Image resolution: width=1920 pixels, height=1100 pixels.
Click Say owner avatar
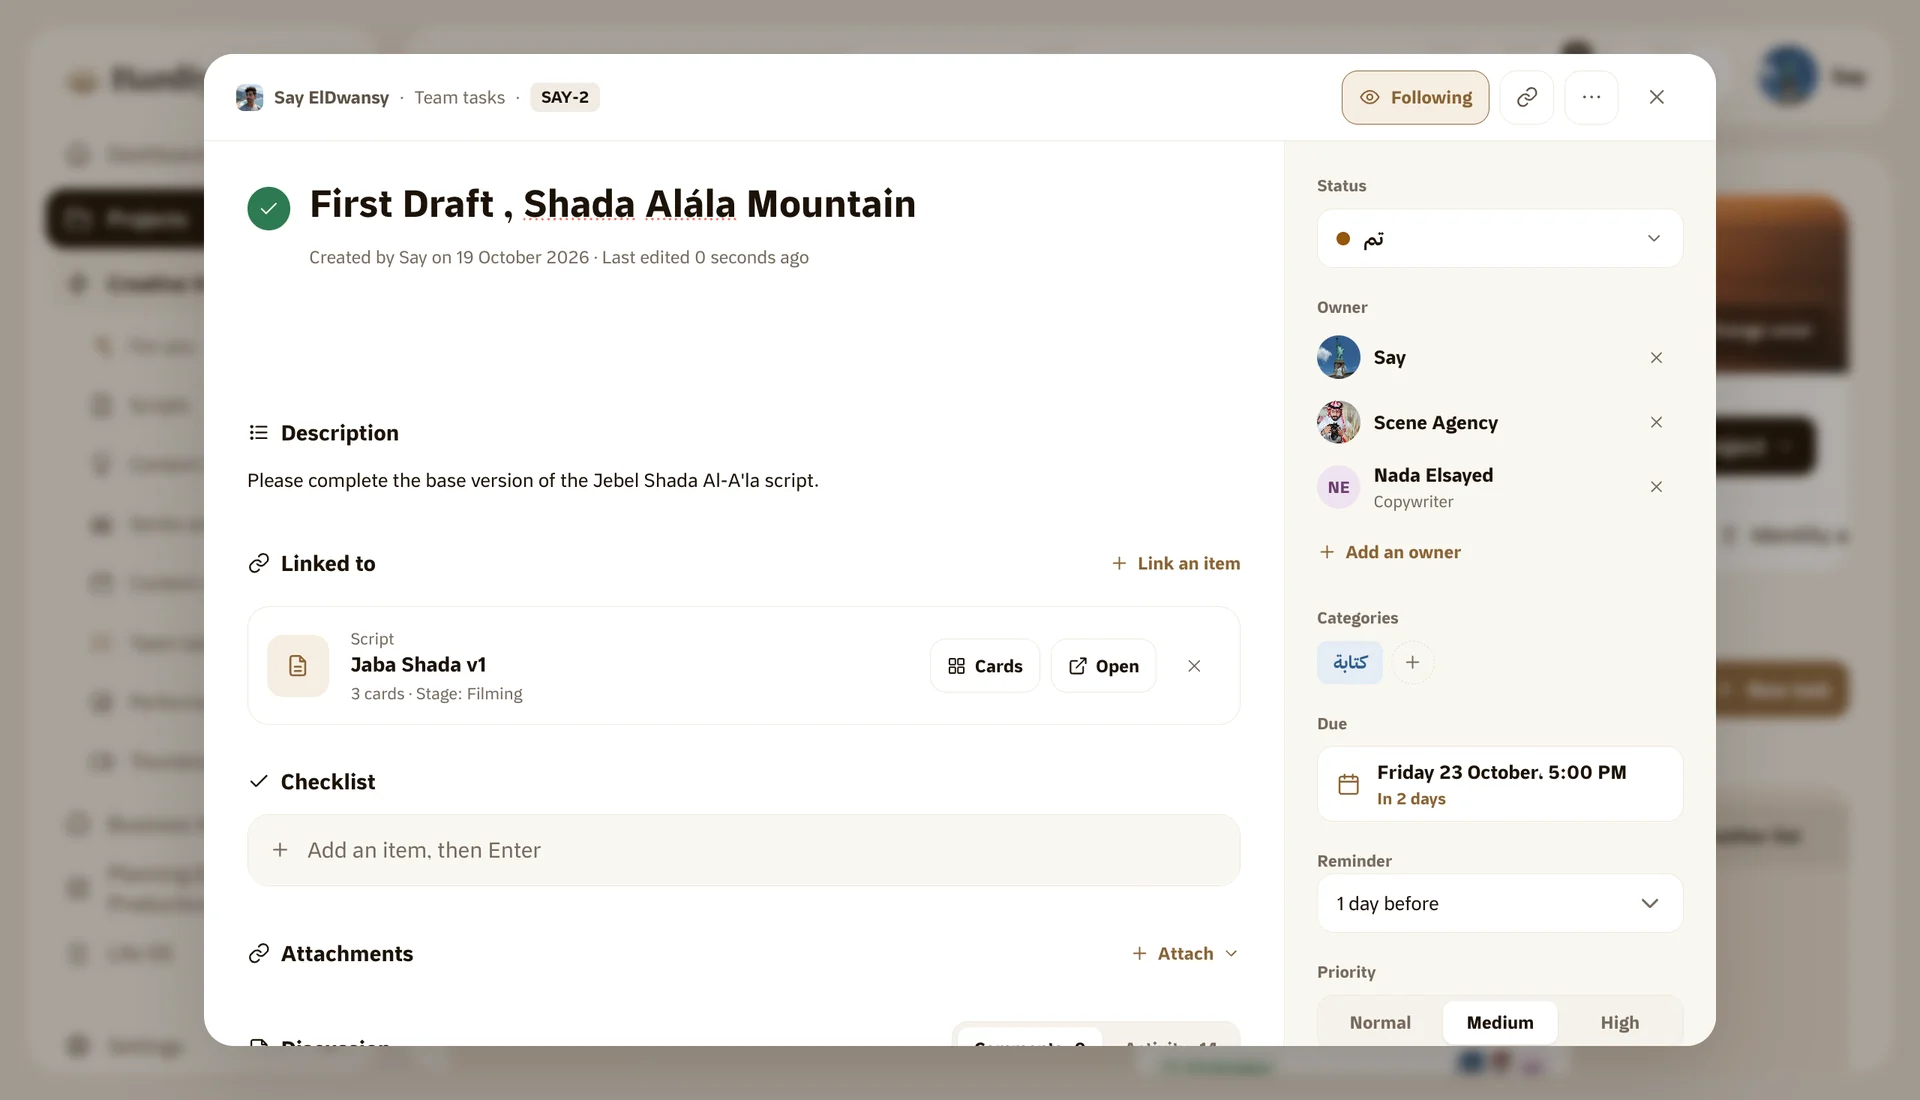click(x=1338, y=357)
